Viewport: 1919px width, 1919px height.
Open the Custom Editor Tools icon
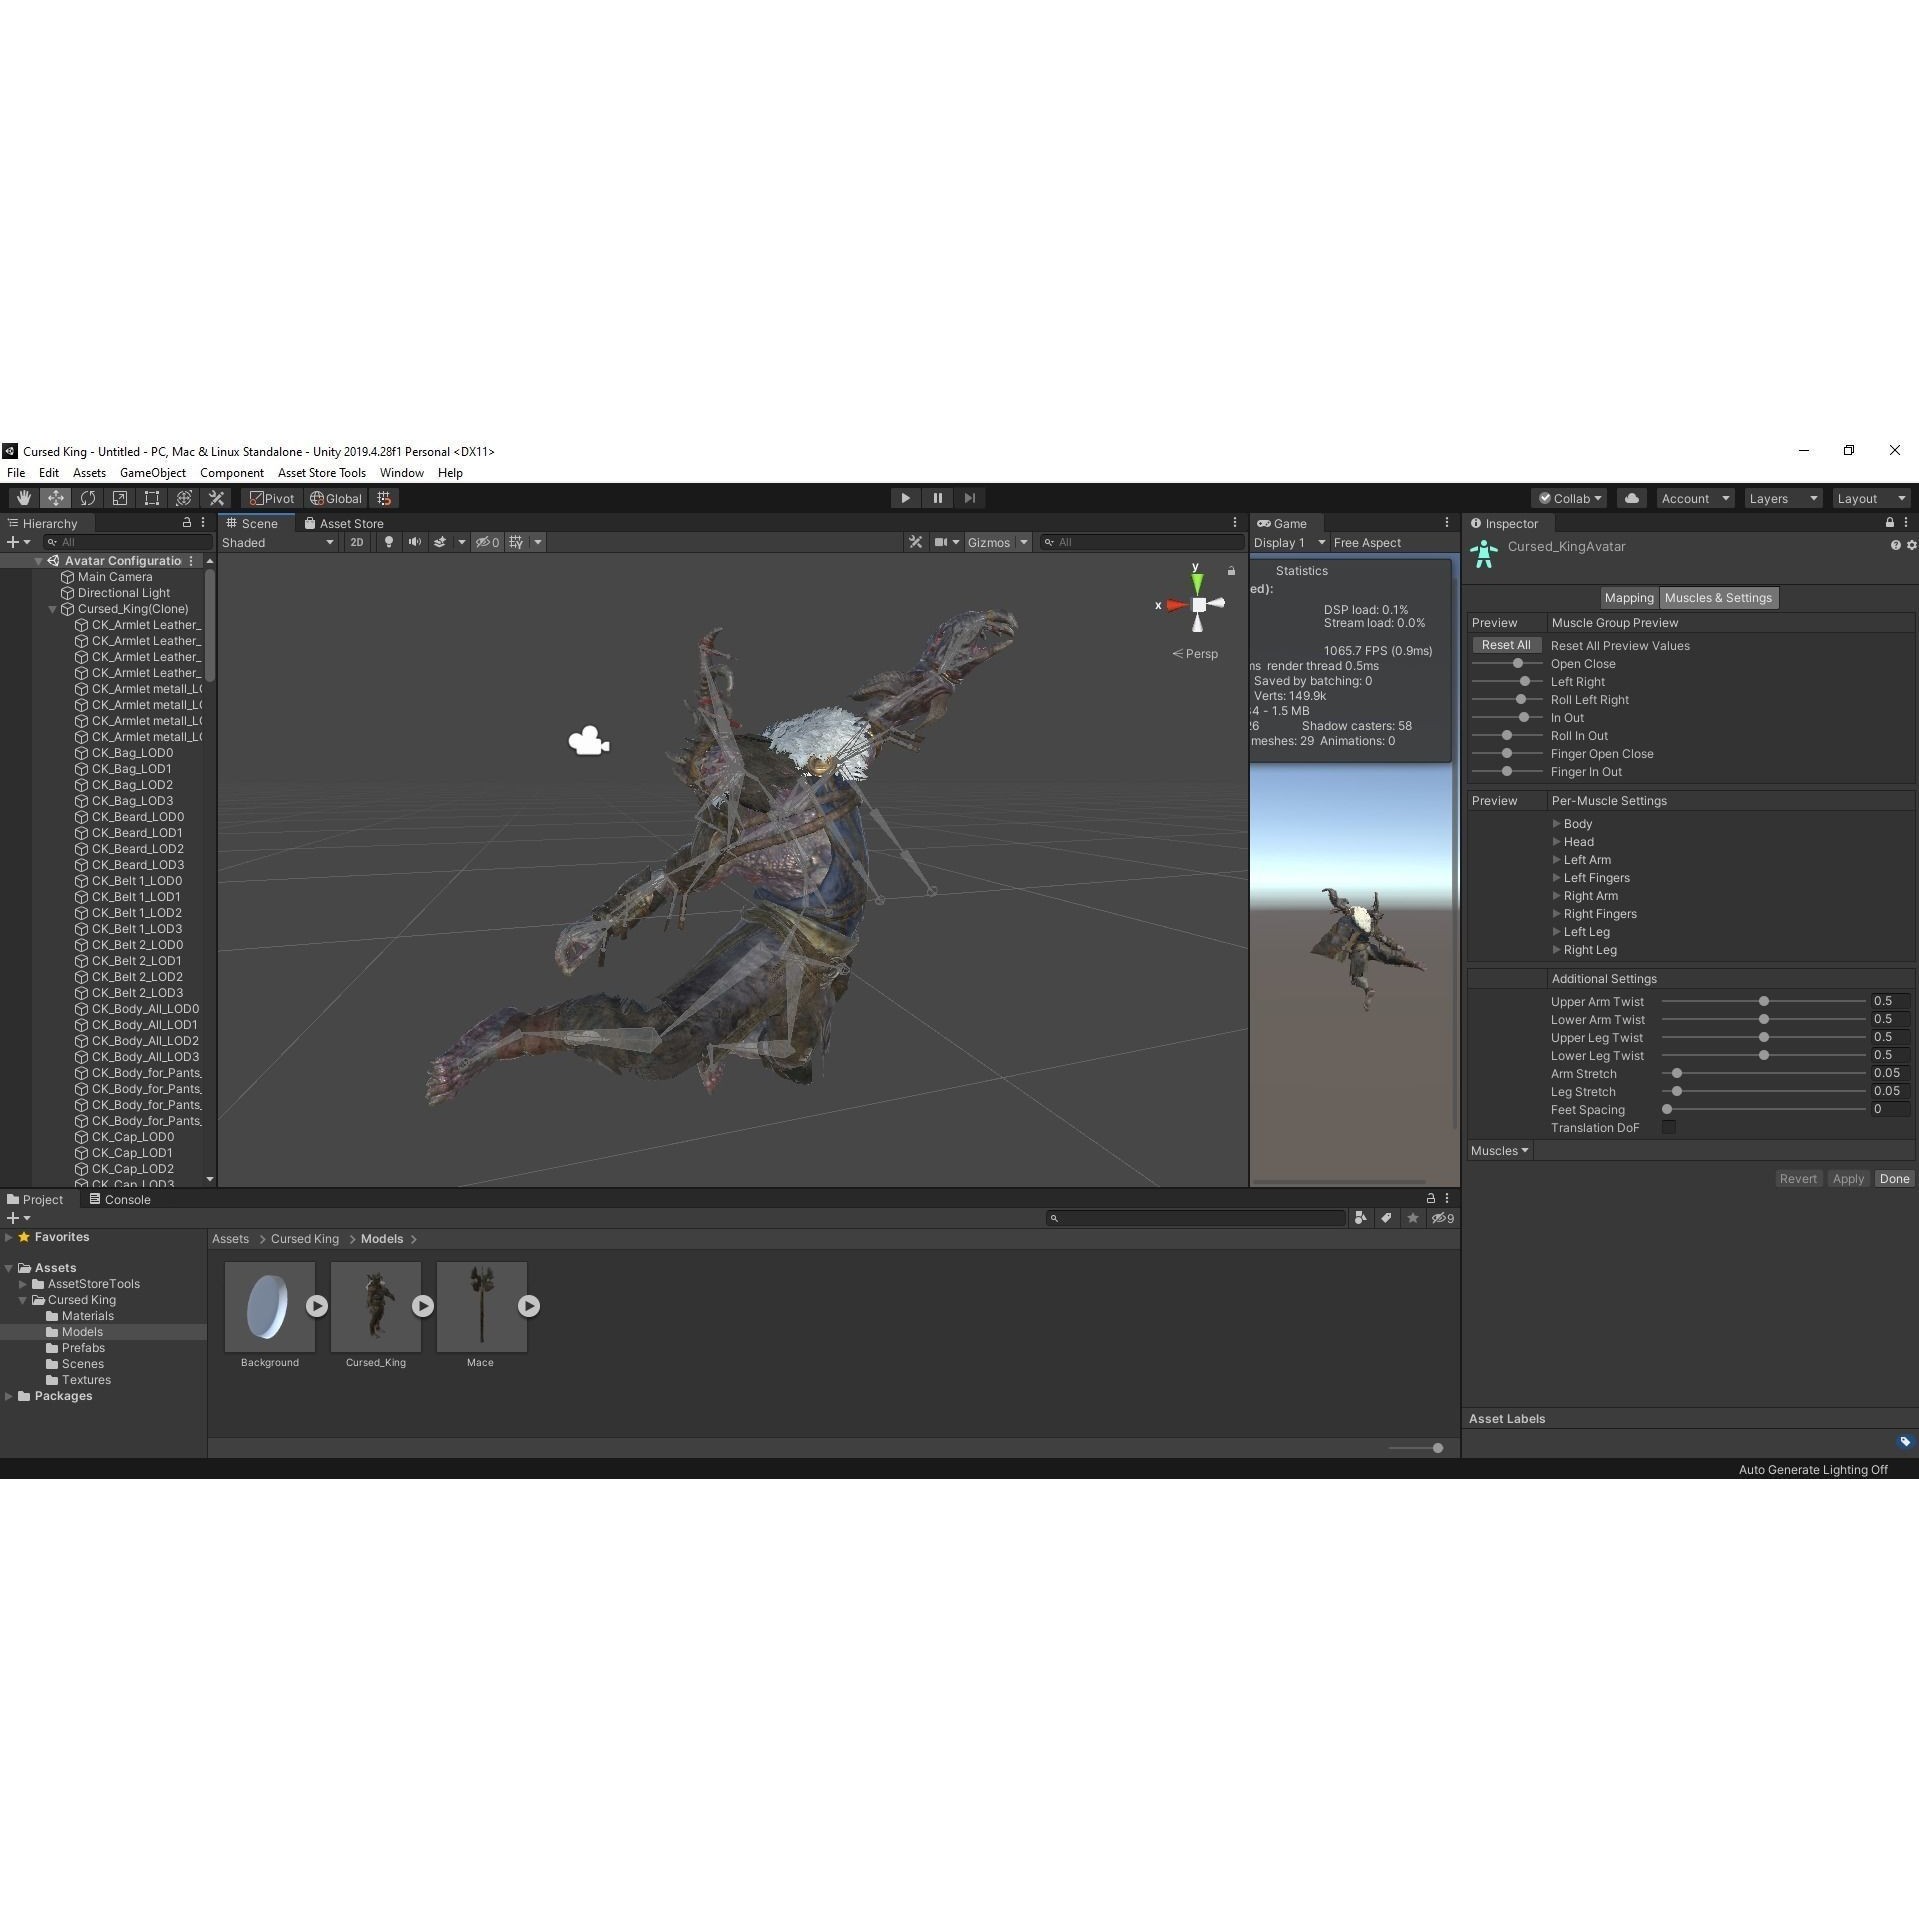coord(216,497)
